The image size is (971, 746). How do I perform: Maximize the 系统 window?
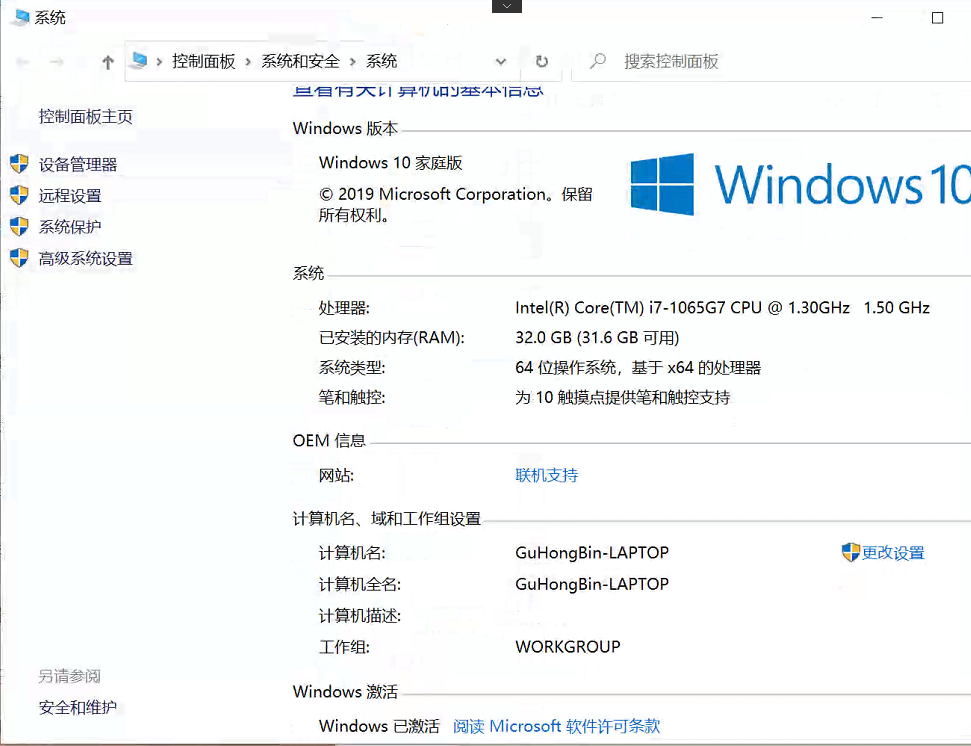tap(938, 18)
